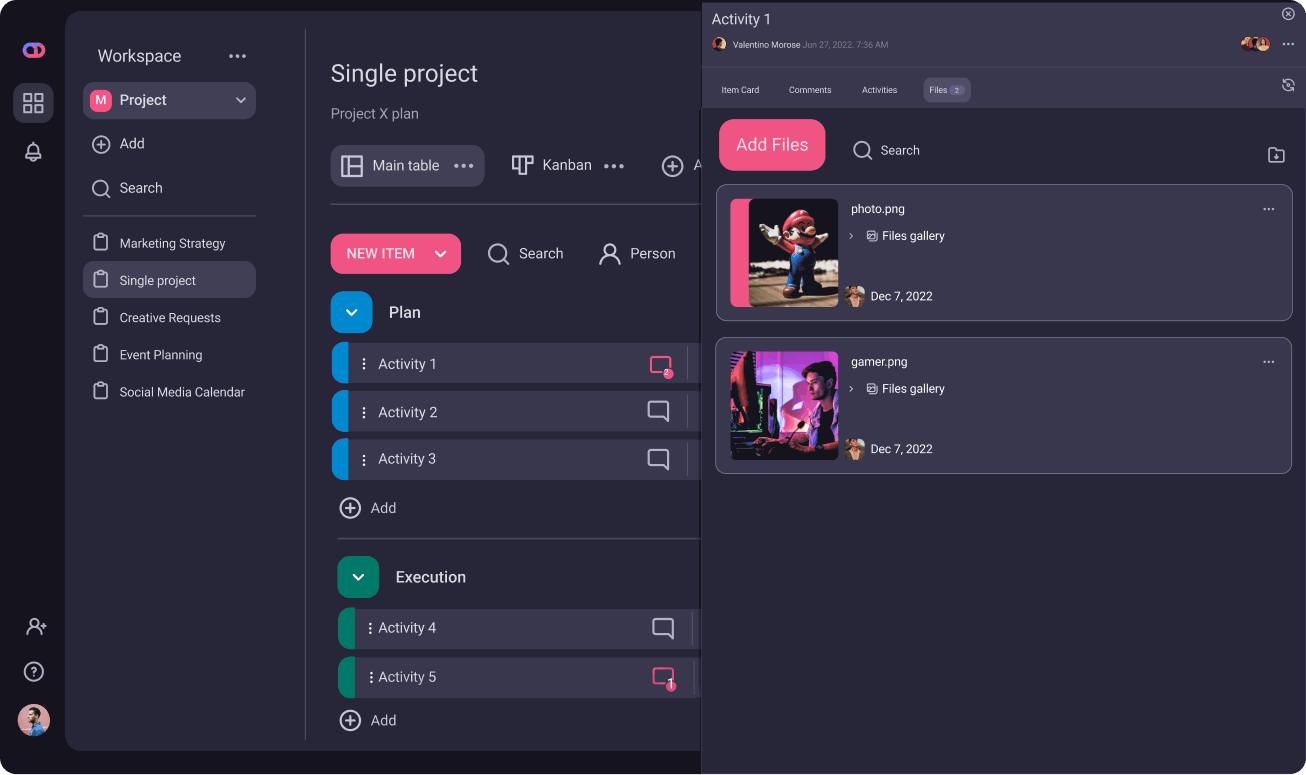Open the NEW ITEM dropdown arrow
The width and height of the screenshot is (1306, 775).
[441, 253]
